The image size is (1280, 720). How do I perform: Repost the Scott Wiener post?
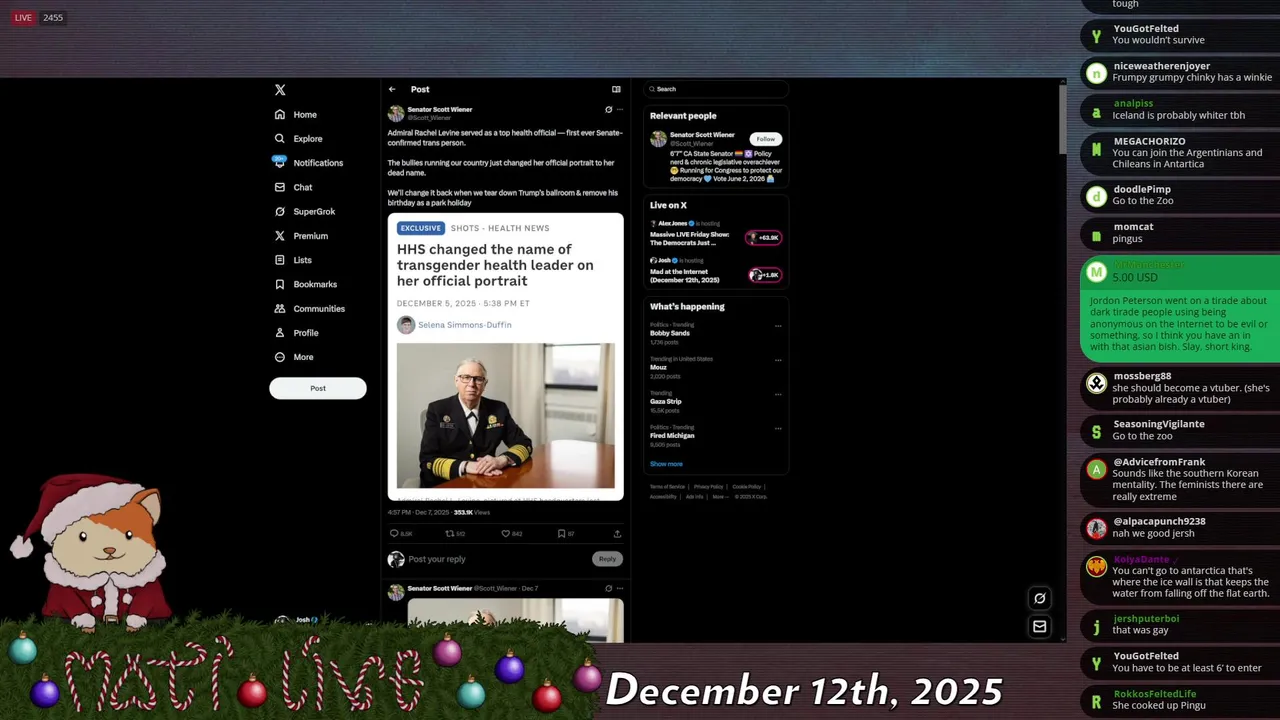pos(455,534)
